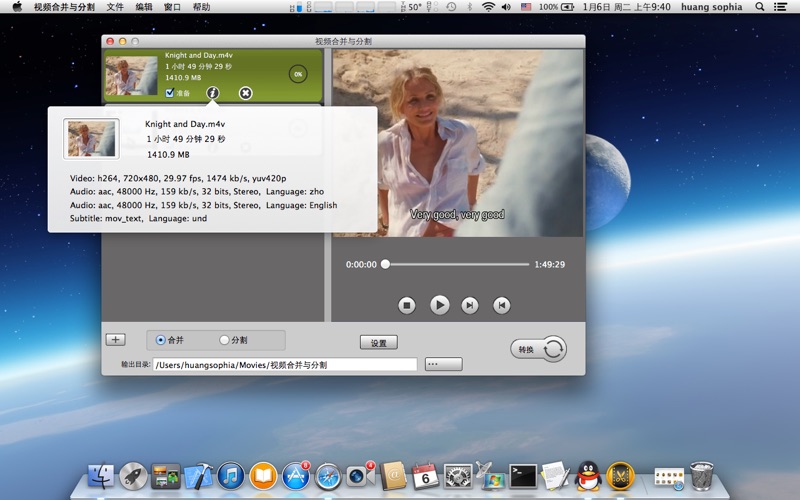Image resolution: width=800 pixels, height=500 pixels.
Task: Select the 分割 (split) radio button
Action: coord(224,340)
